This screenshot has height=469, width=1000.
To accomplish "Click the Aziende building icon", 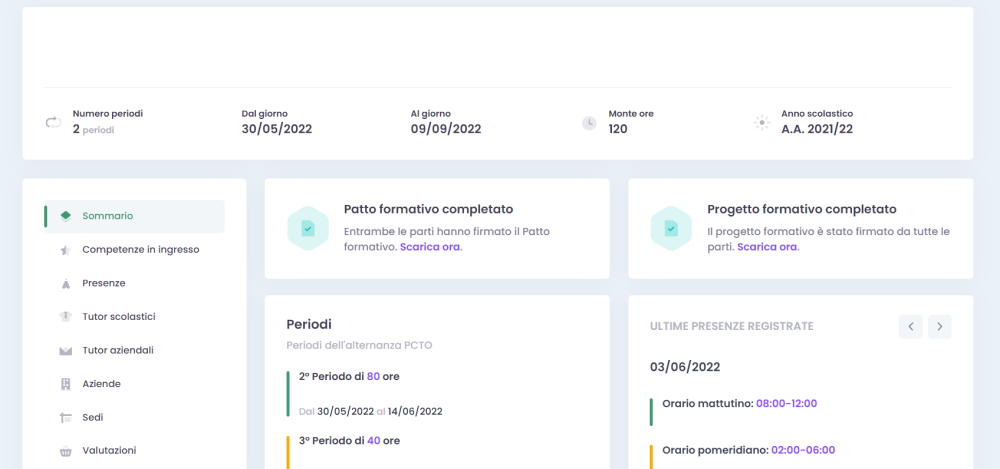I will click(x=65, y=384).
